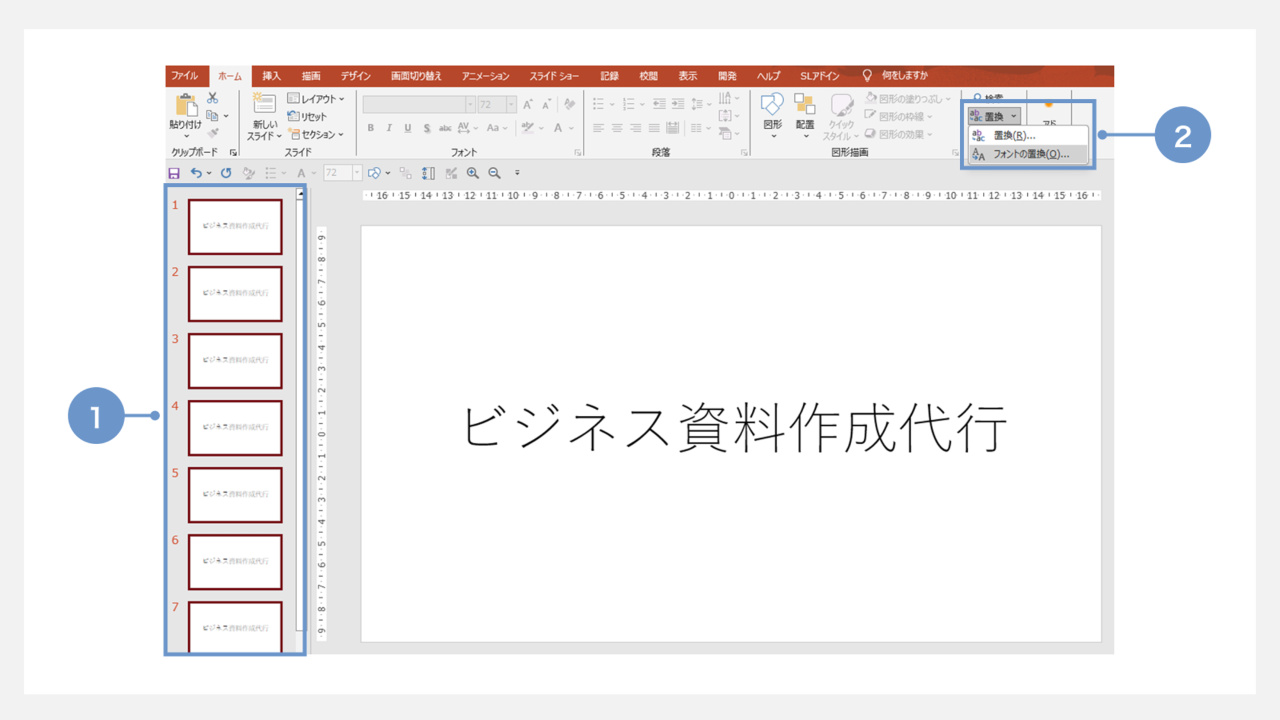Click the Arrange (配置) icon

tap(804, 104)
